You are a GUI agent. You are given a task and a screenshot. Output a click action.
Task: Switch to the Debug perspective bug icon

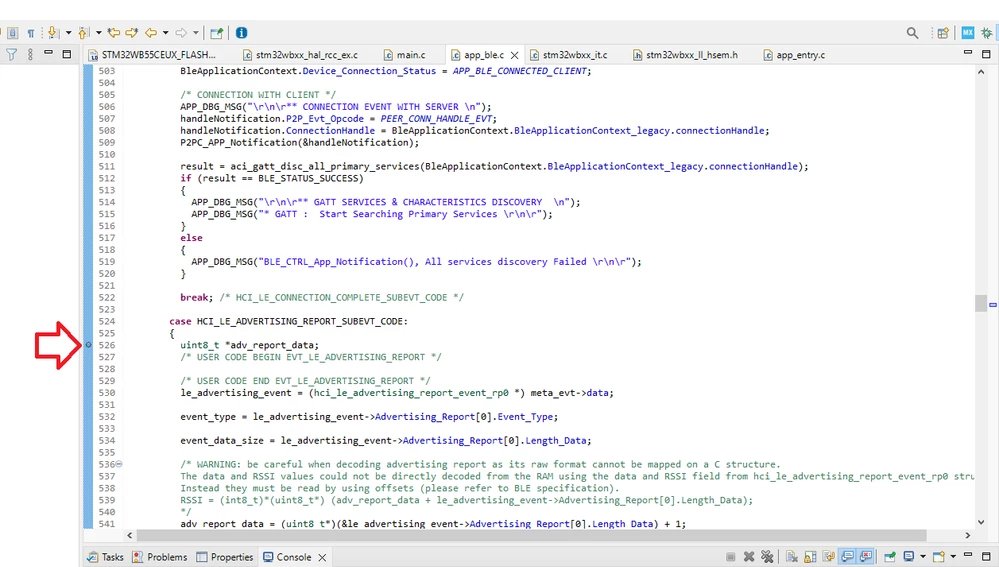click(x=987, y=32)
